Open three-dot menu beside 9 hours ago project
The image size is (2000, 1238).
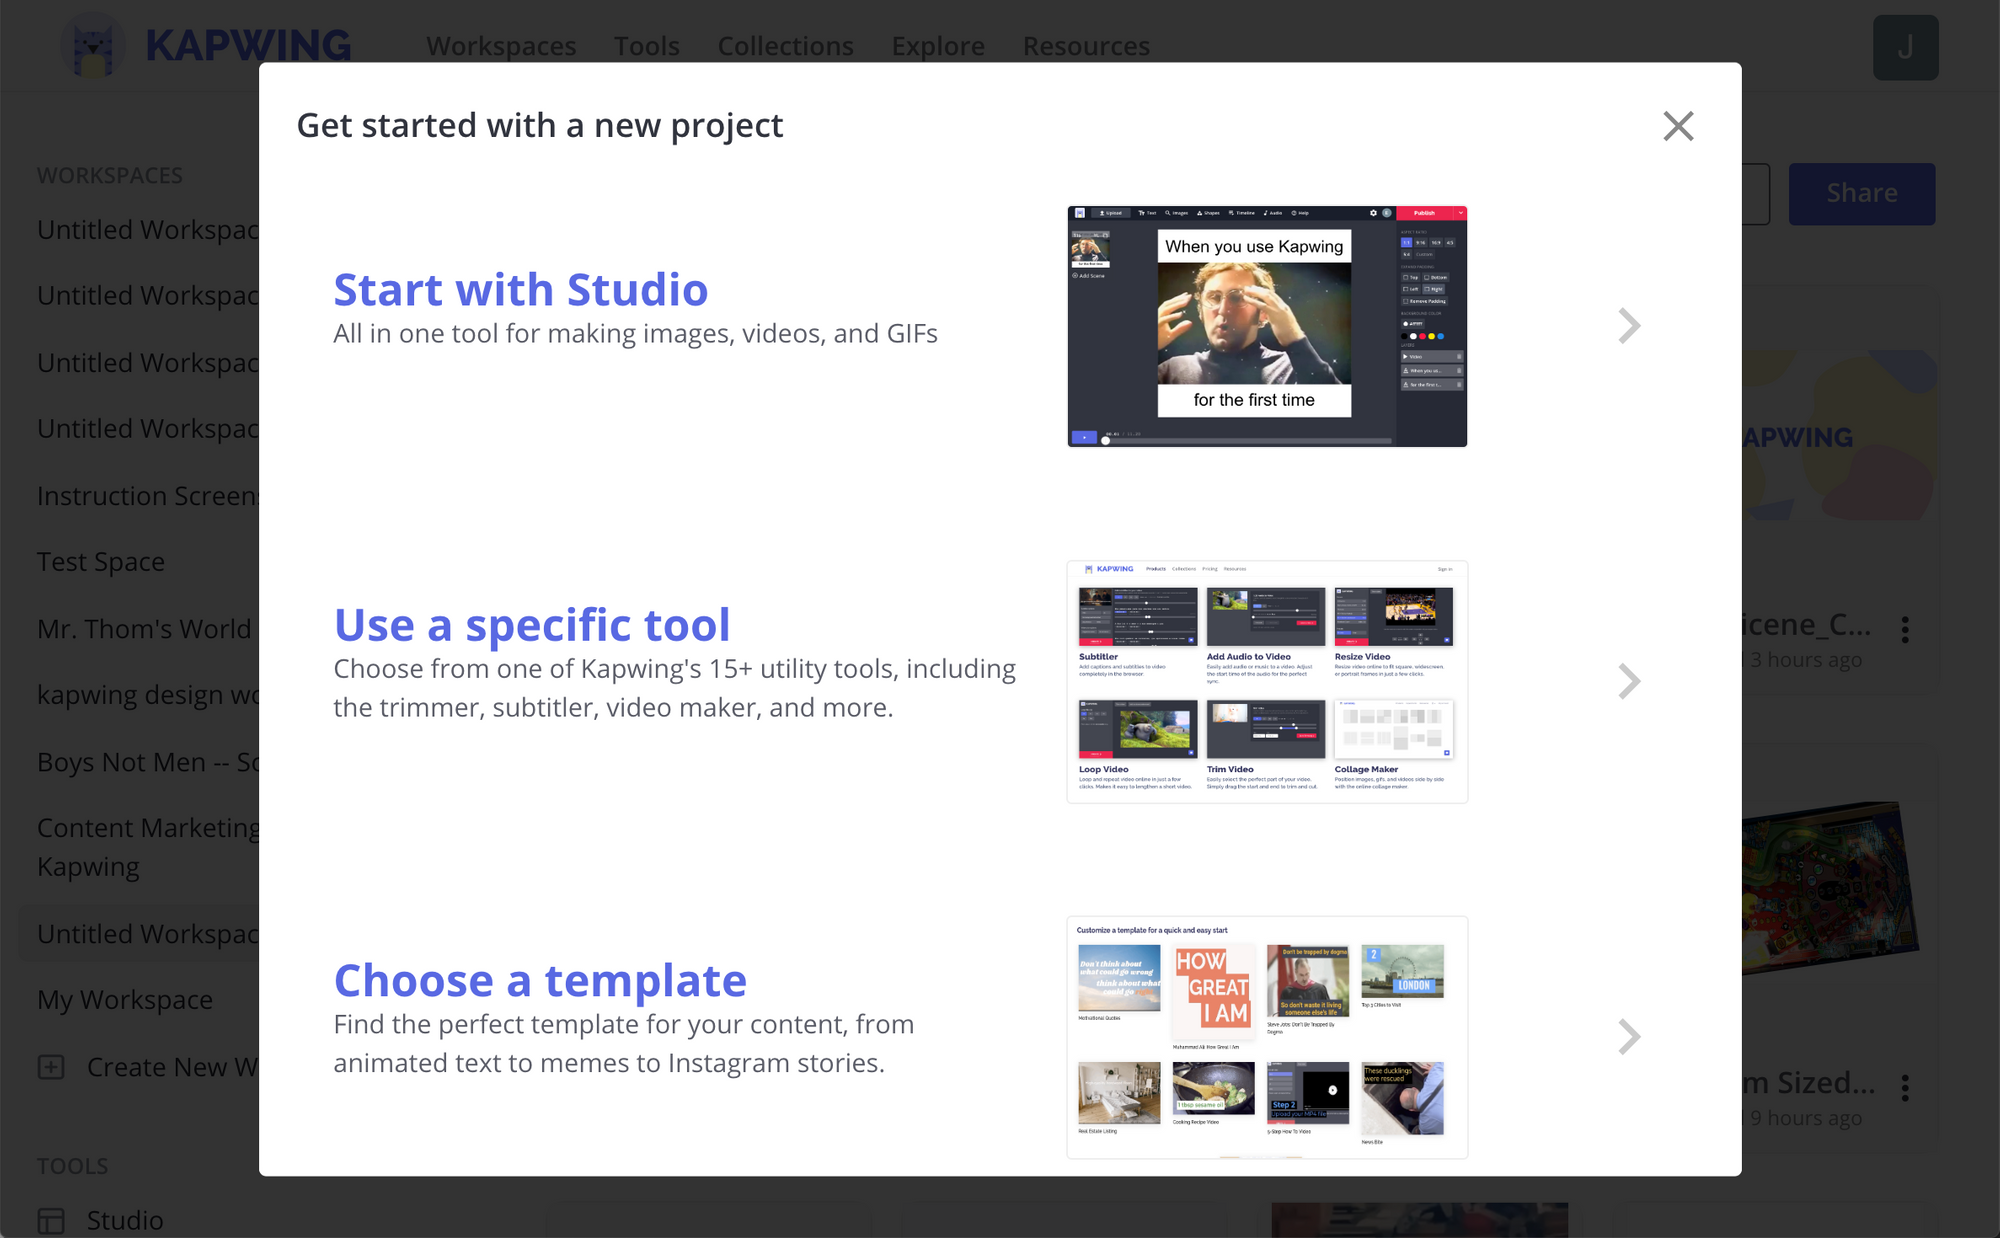1905,1087
